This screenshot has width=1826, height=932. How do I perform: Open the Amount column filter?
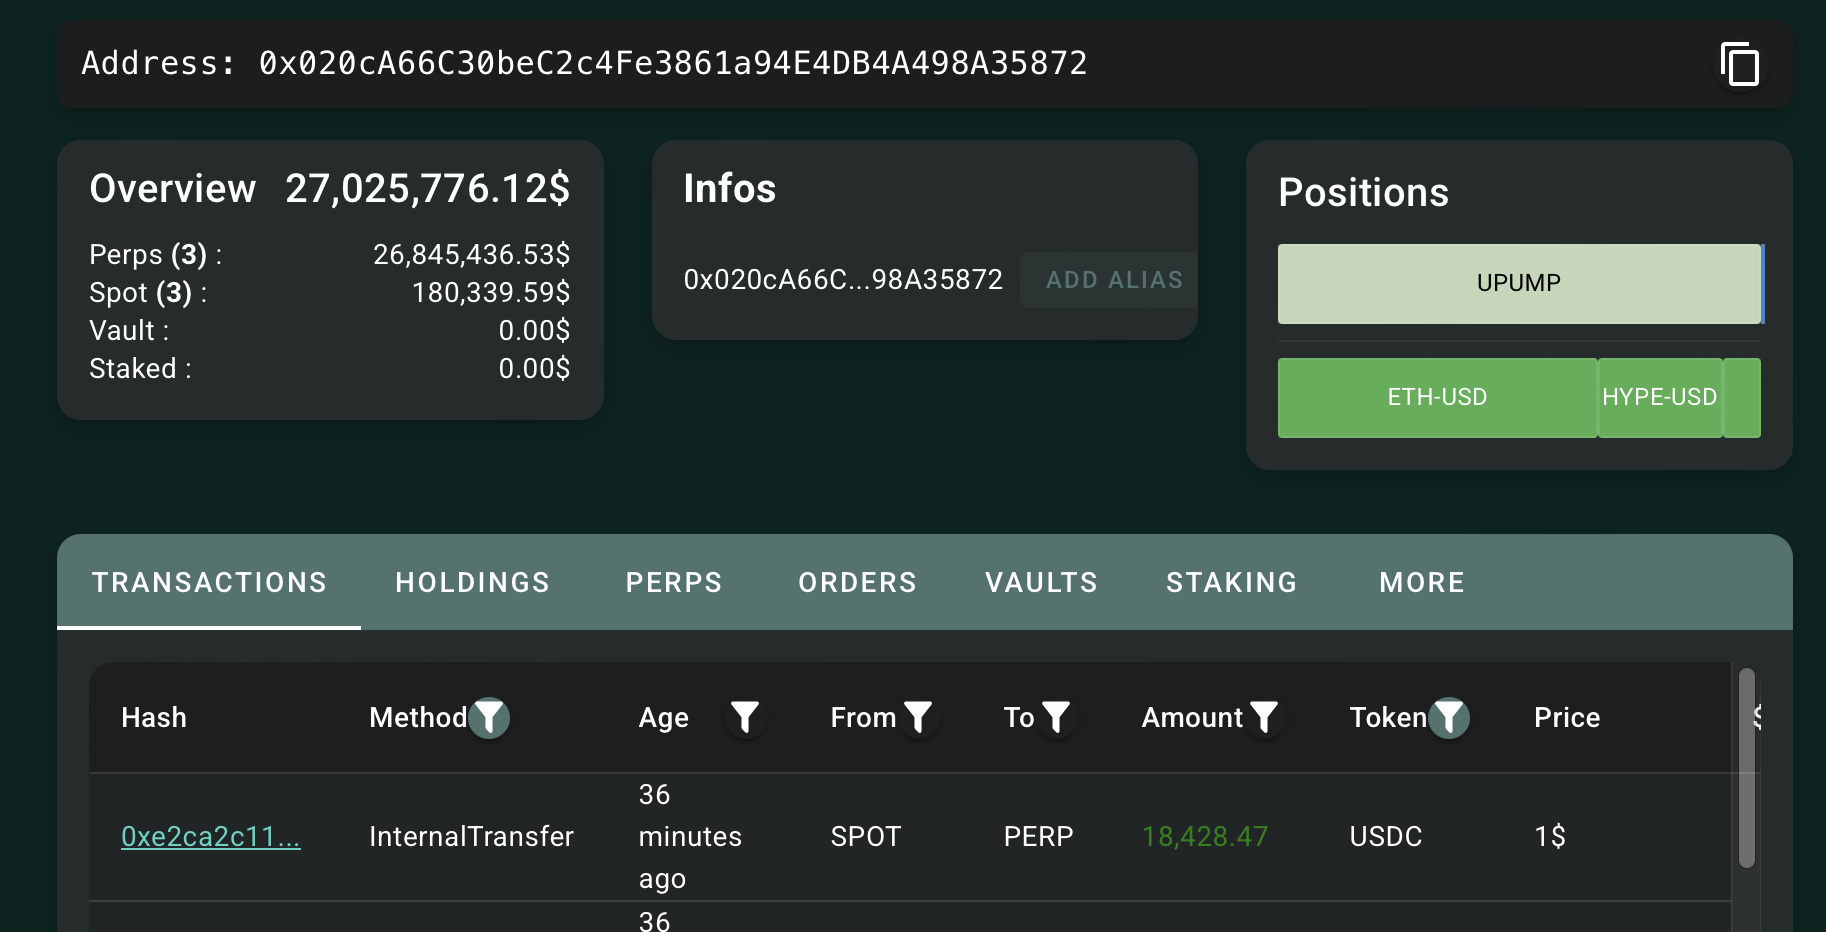(x=1264, y=717)
